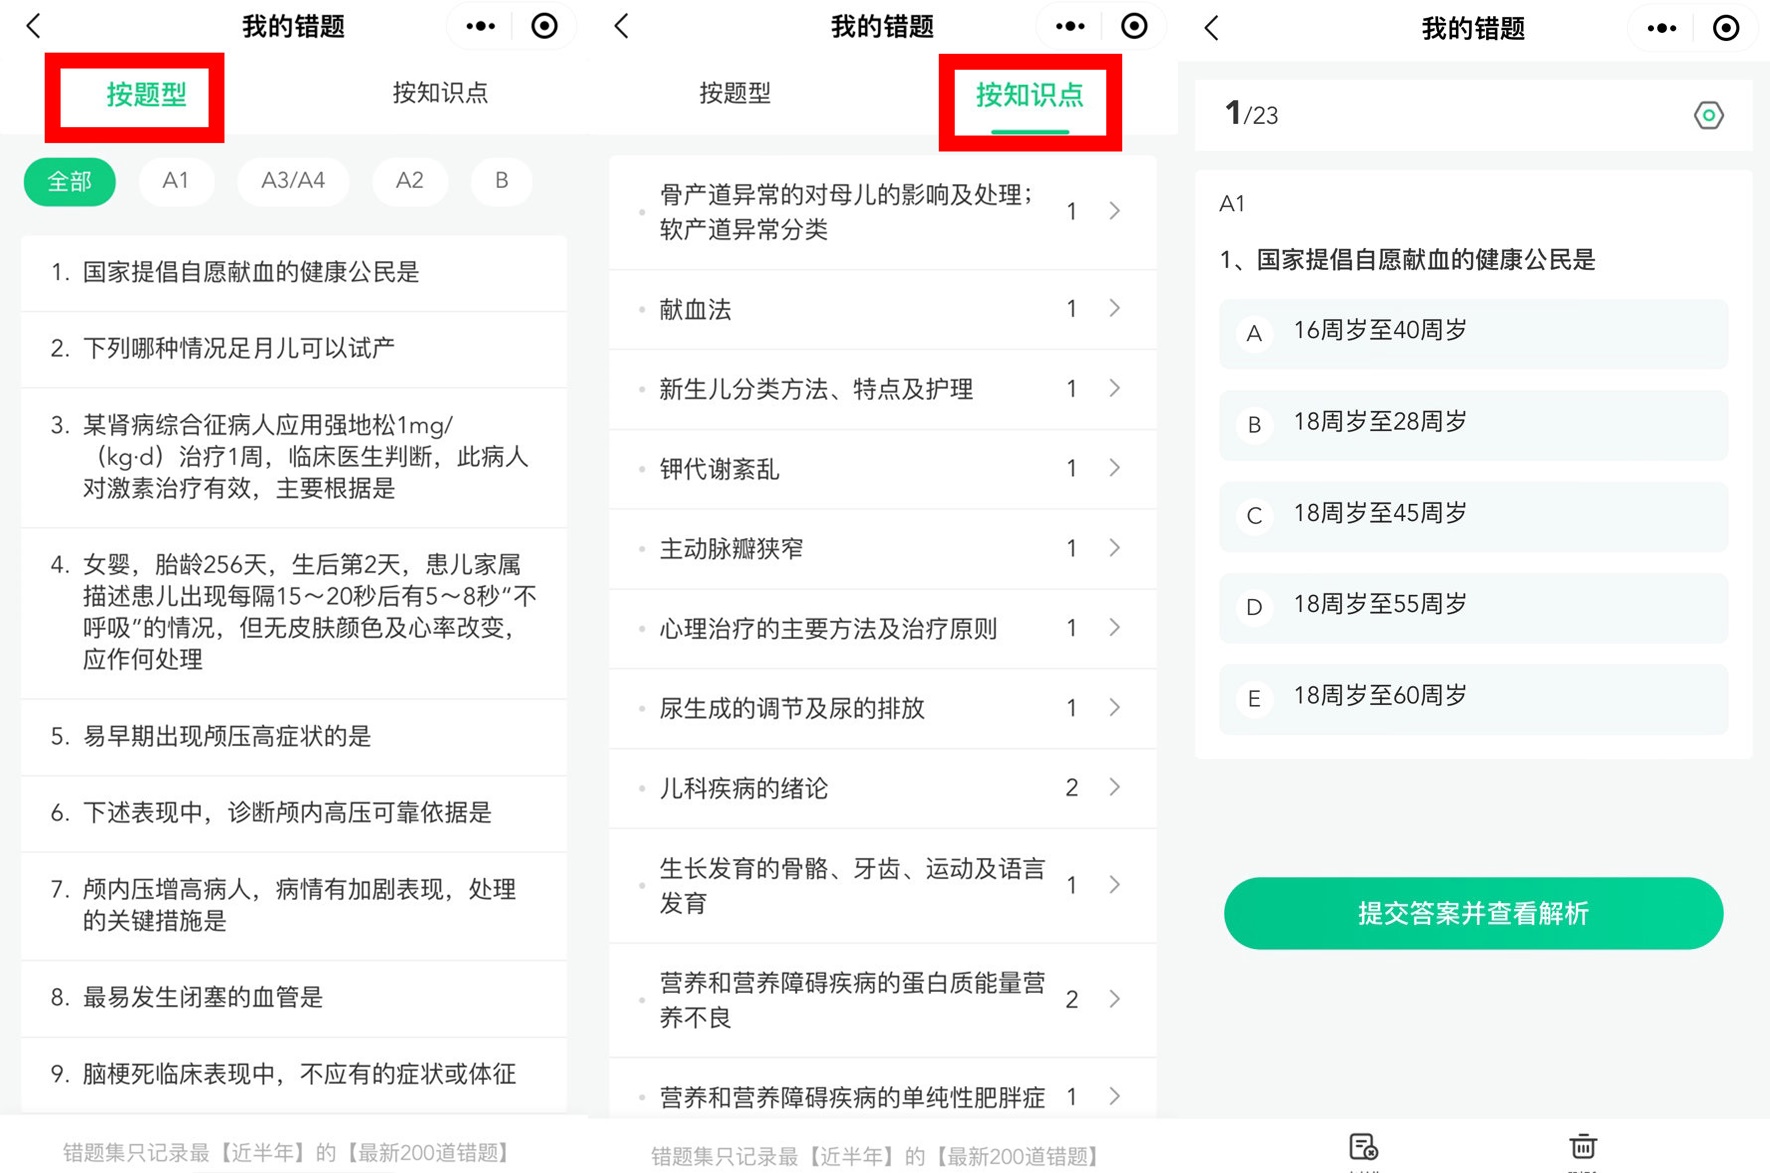Select the highlighted 按知识点 tab
Image resolution: width=1770 pixels, height=1173 pixels.
[1029, 97]
